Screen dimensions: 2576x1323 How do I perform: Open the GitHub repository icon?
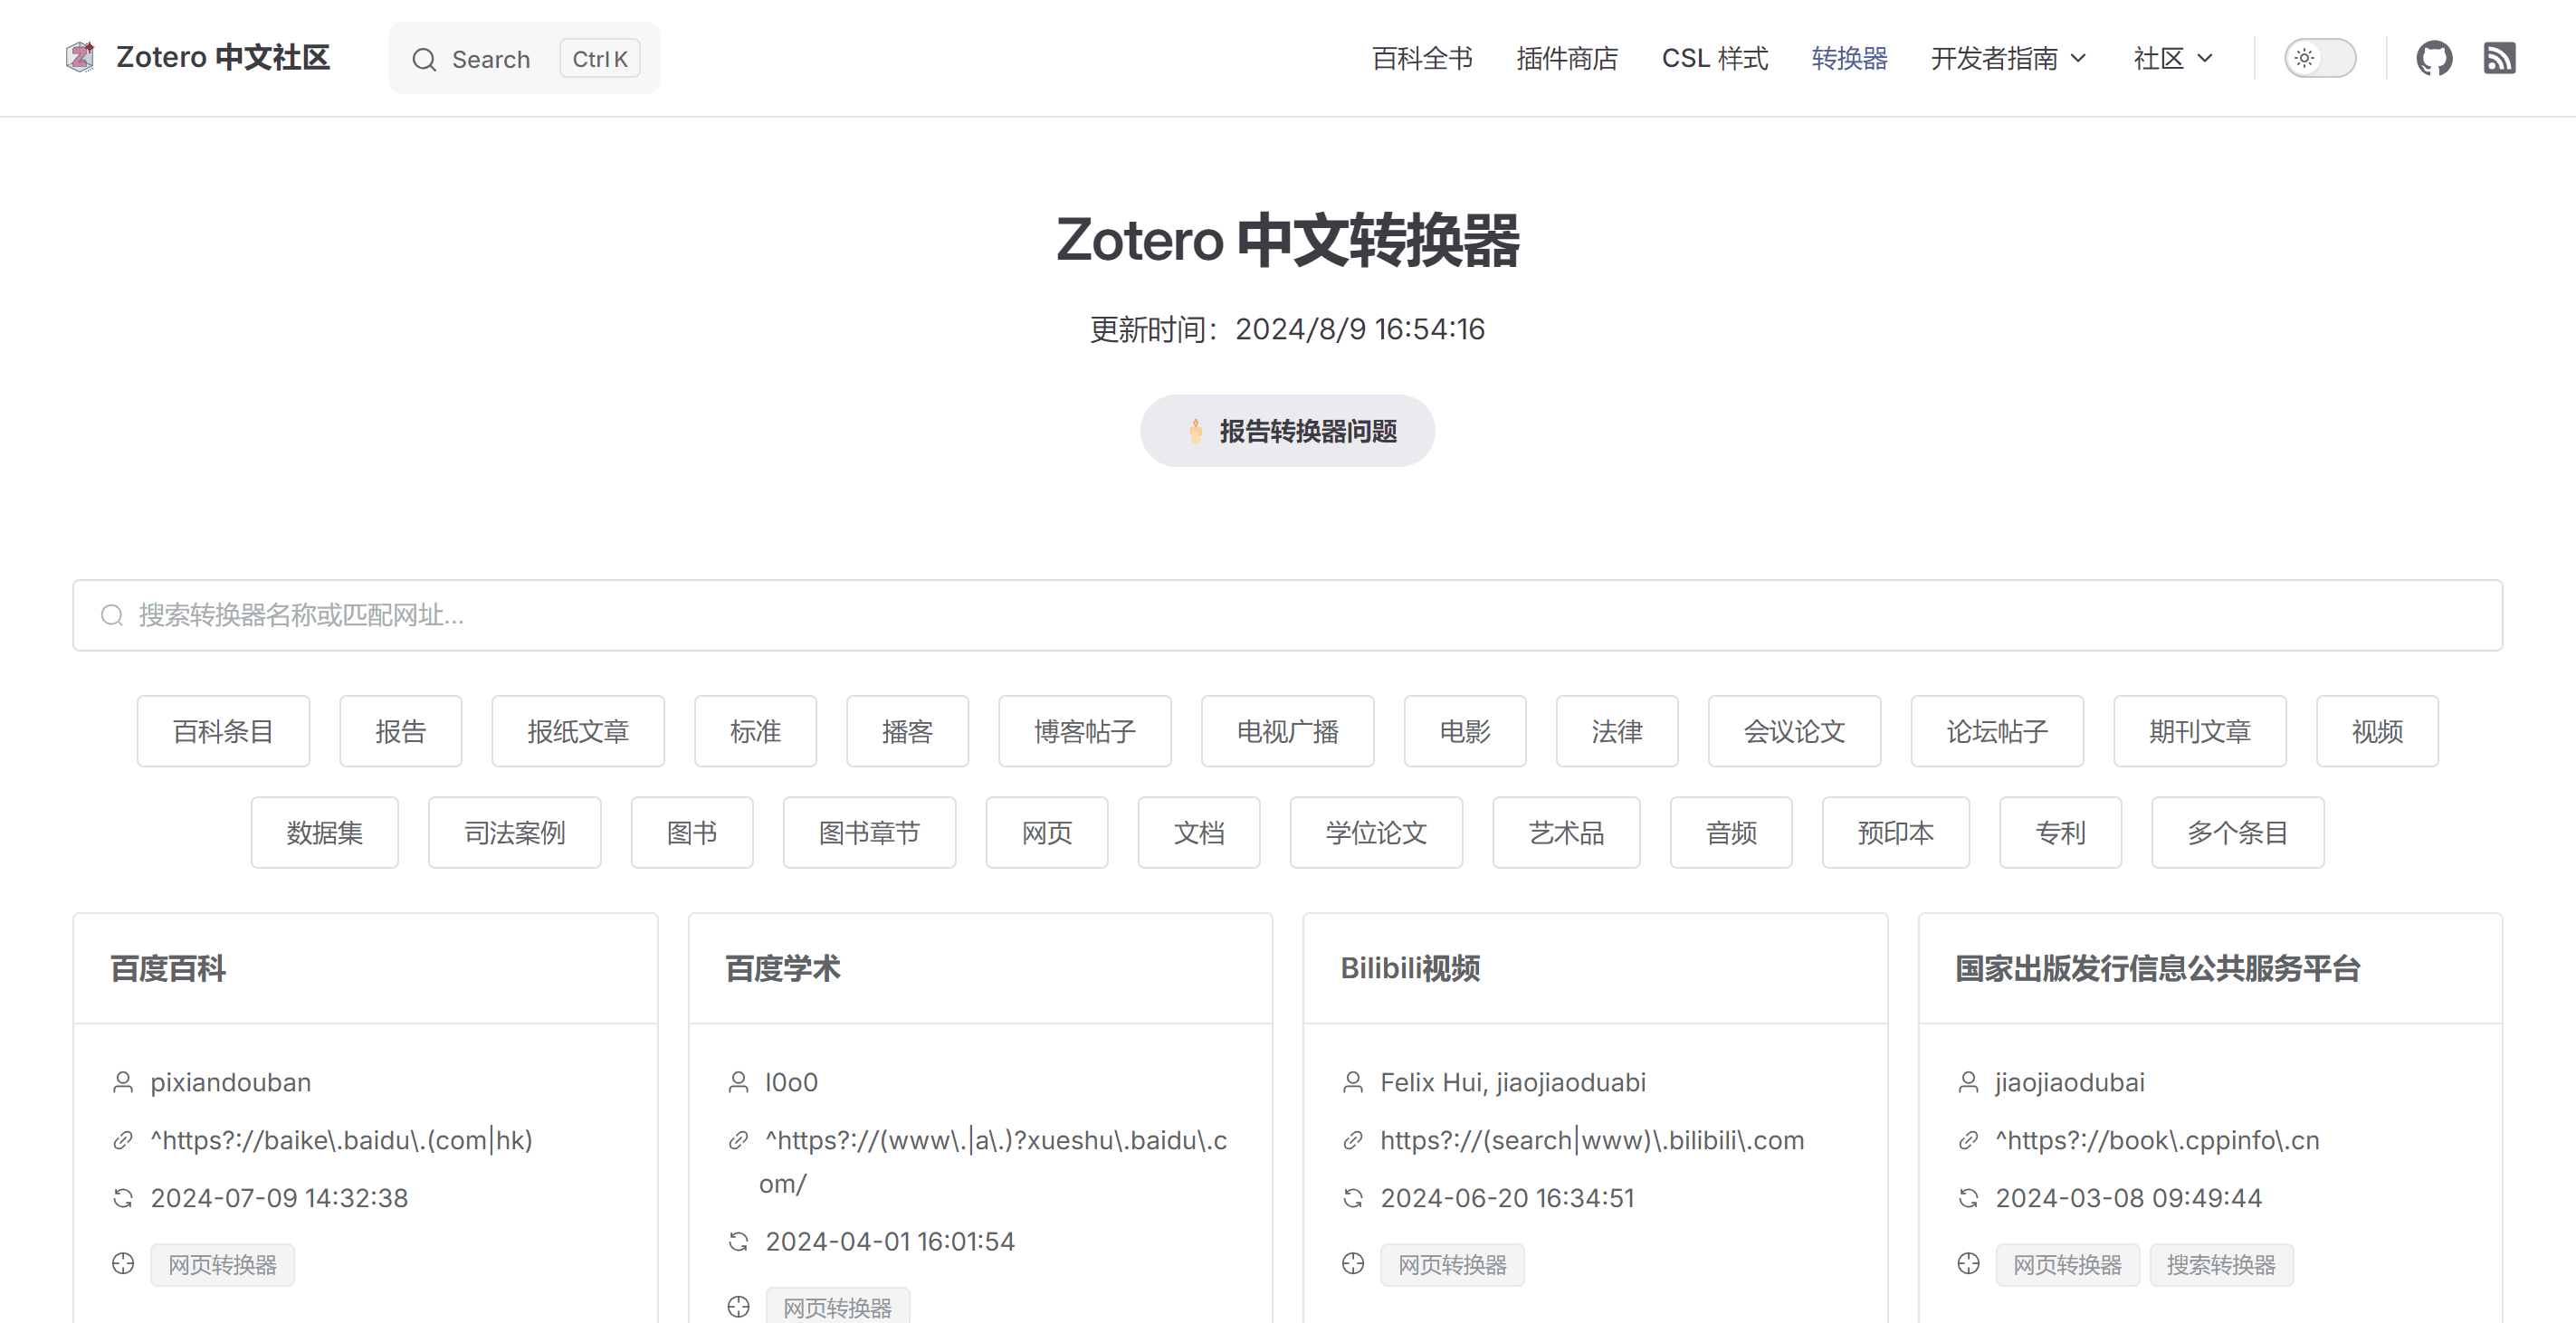coord(2434,58)
